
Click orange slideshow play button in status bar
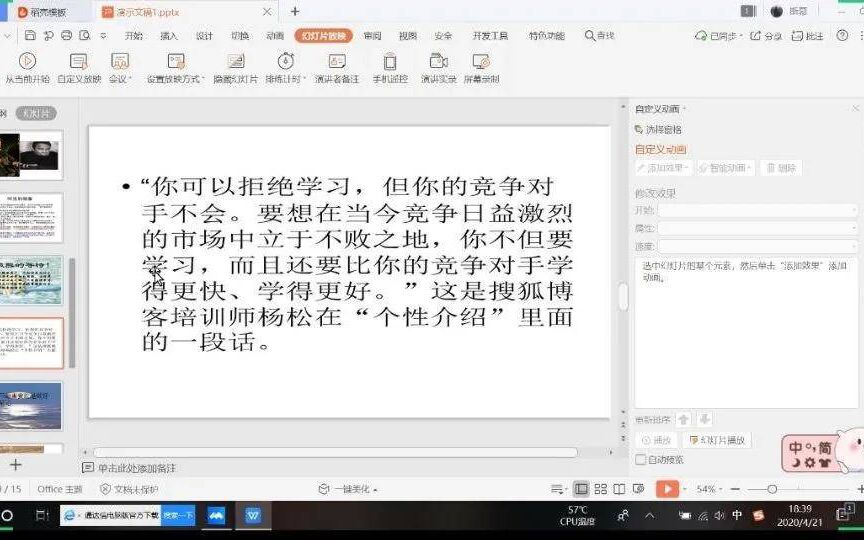pos(667,489)
